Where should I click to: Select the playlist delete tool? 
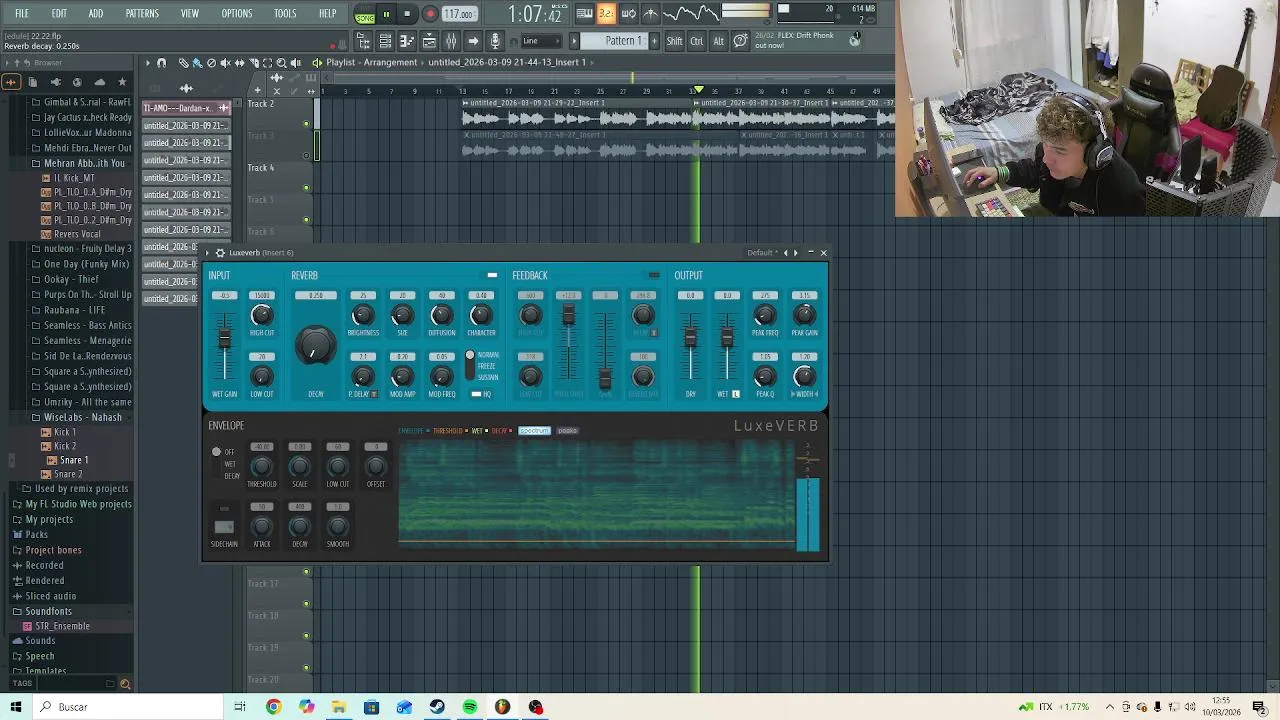click(211, 63)
